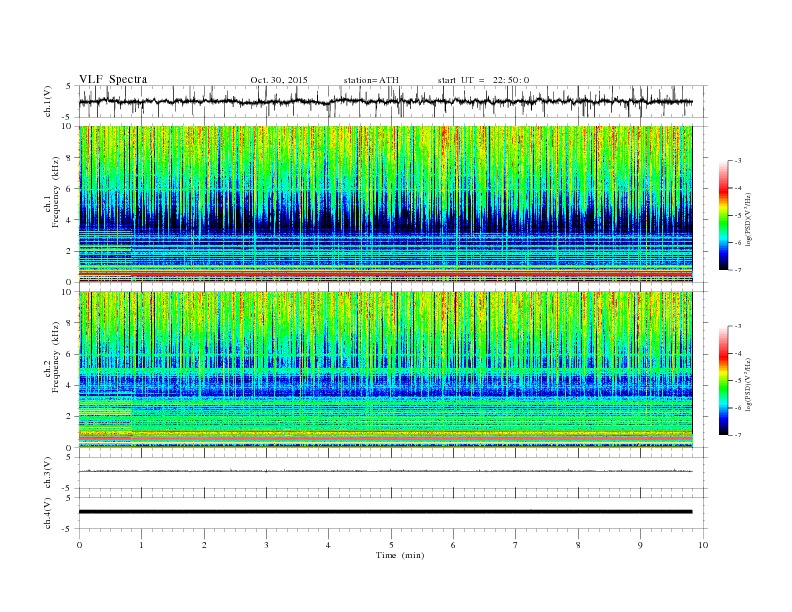The image size is (792, 612).
Task: Click the ch.1 voltage waveform trace
Action: click(x=385, y=101)
